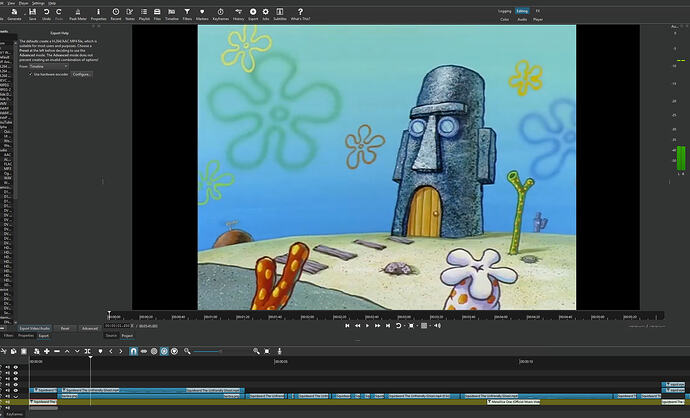Go to previous marker arrow
690x418 pixels.
point(110,351)
